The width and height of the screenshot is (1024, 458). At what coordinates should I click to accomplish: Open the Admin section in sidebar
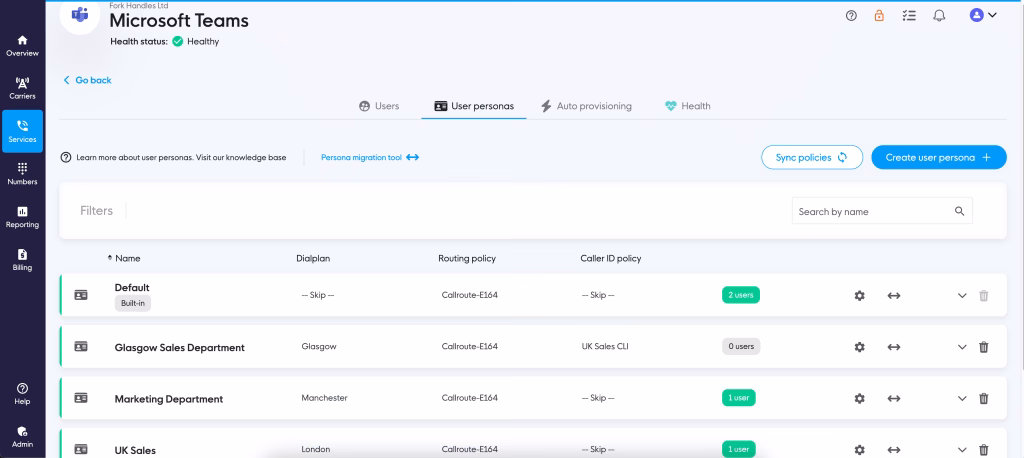coord(22,437)
